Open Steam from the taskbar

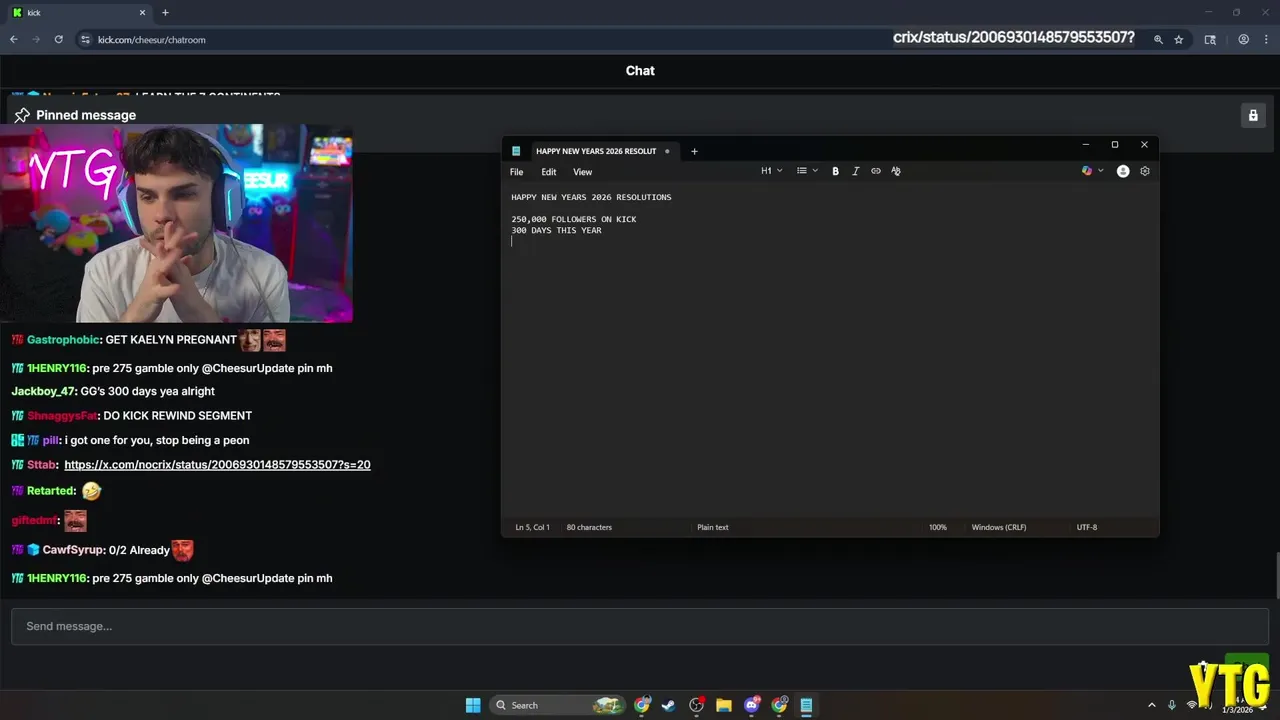coord(669,705)
